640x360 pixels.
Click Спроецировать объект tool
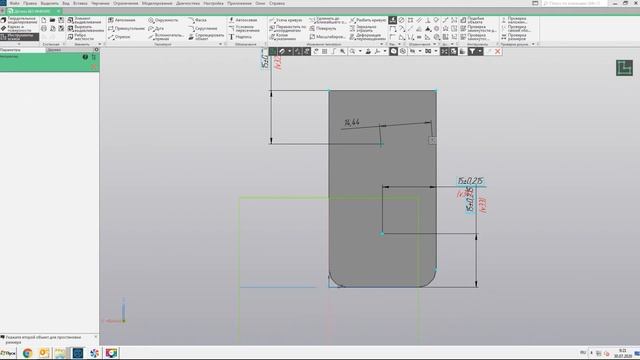pyautogui.click(x=206, y=37)
